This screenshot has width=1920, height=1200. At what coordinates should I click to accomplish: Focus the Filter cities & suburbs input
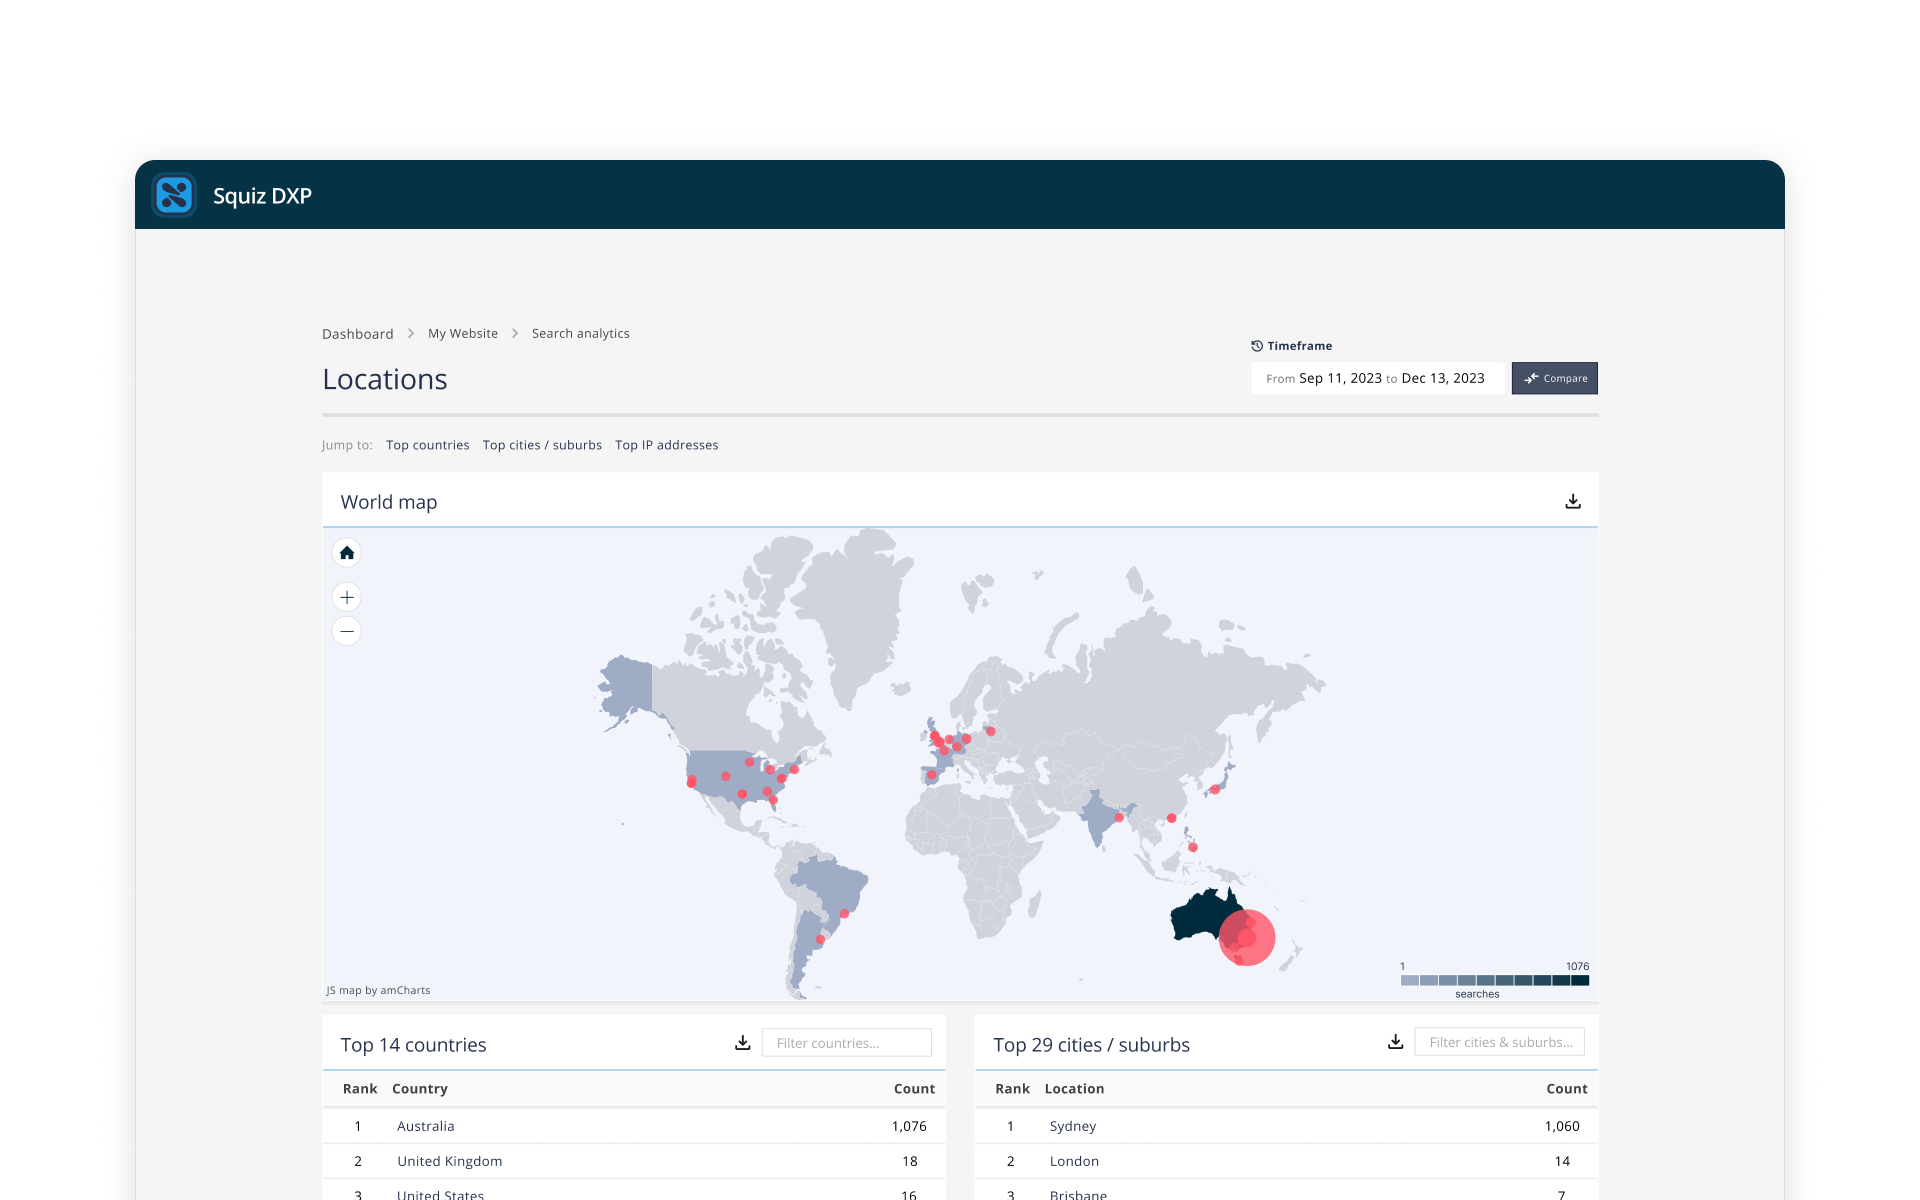tap(1500, 1042)
